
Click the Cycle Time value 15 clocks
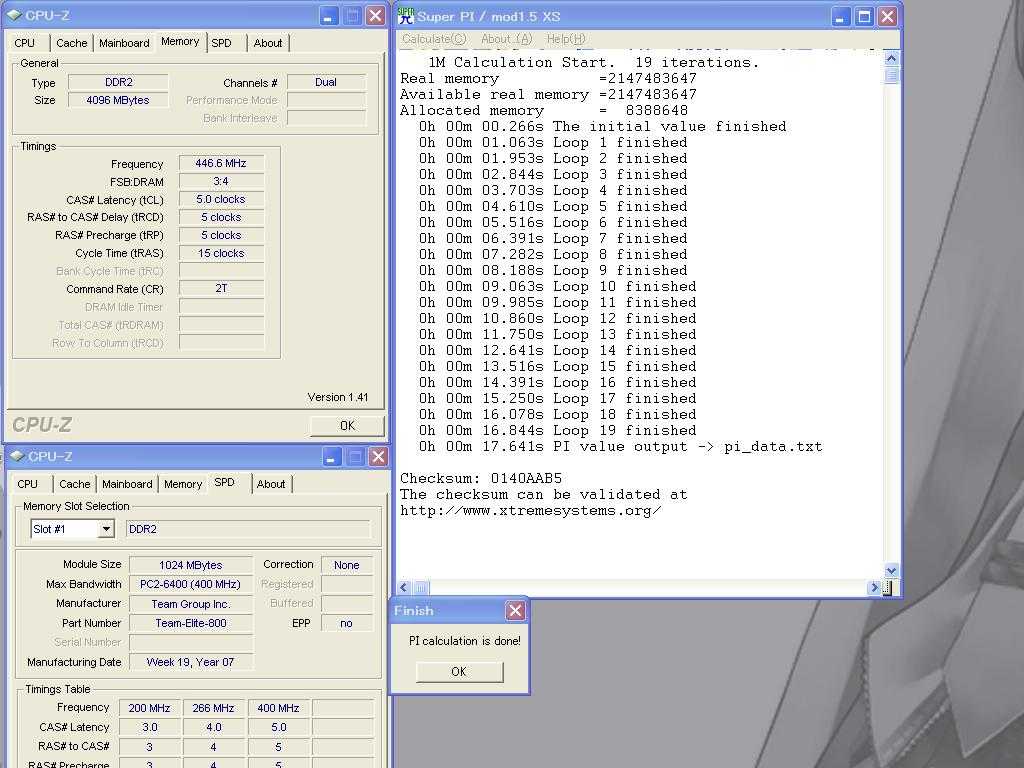pyautogui.click(x=221, y=253)
